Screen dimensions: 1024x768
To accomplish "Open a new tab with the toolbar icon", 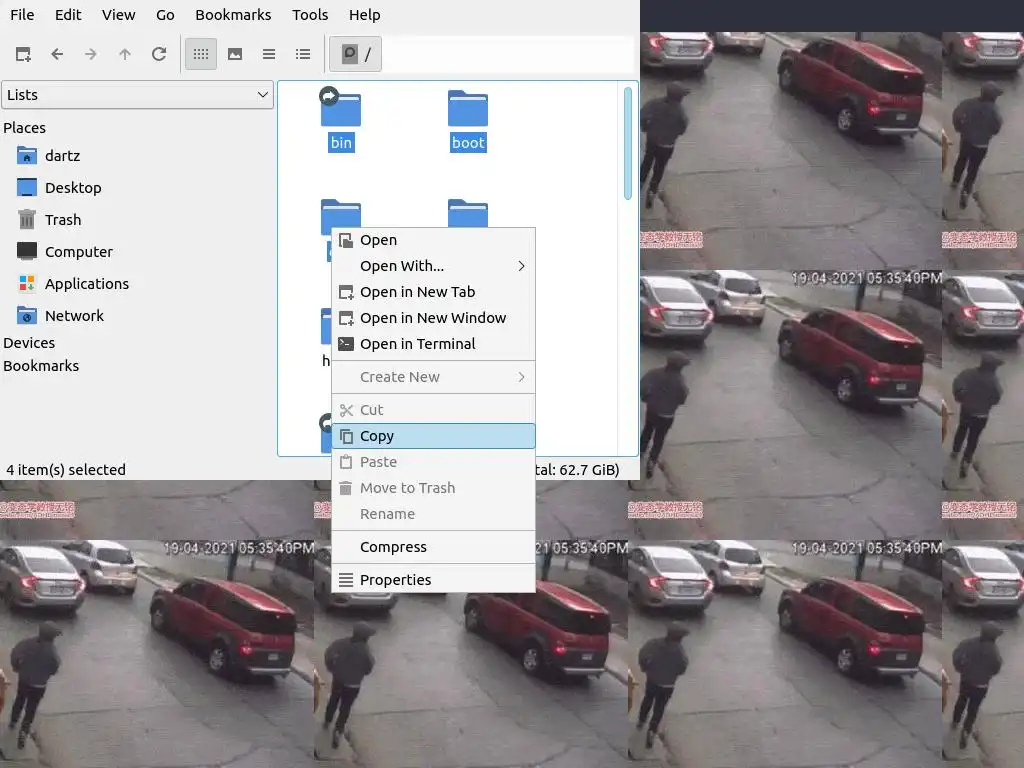I will [x=24, y=54].
